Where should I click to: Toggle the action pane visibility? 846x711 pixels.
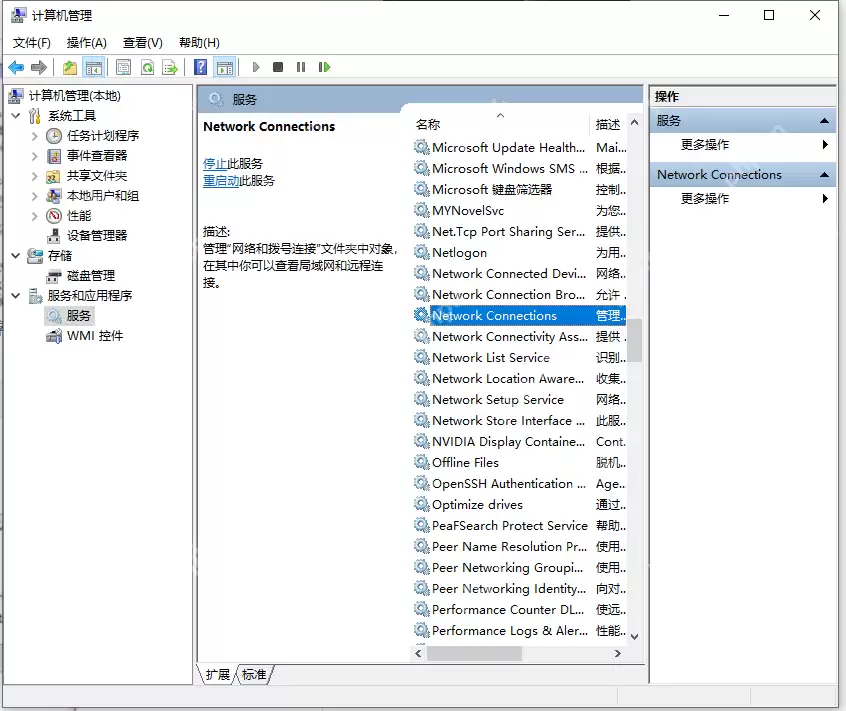(x=223, y=67)
